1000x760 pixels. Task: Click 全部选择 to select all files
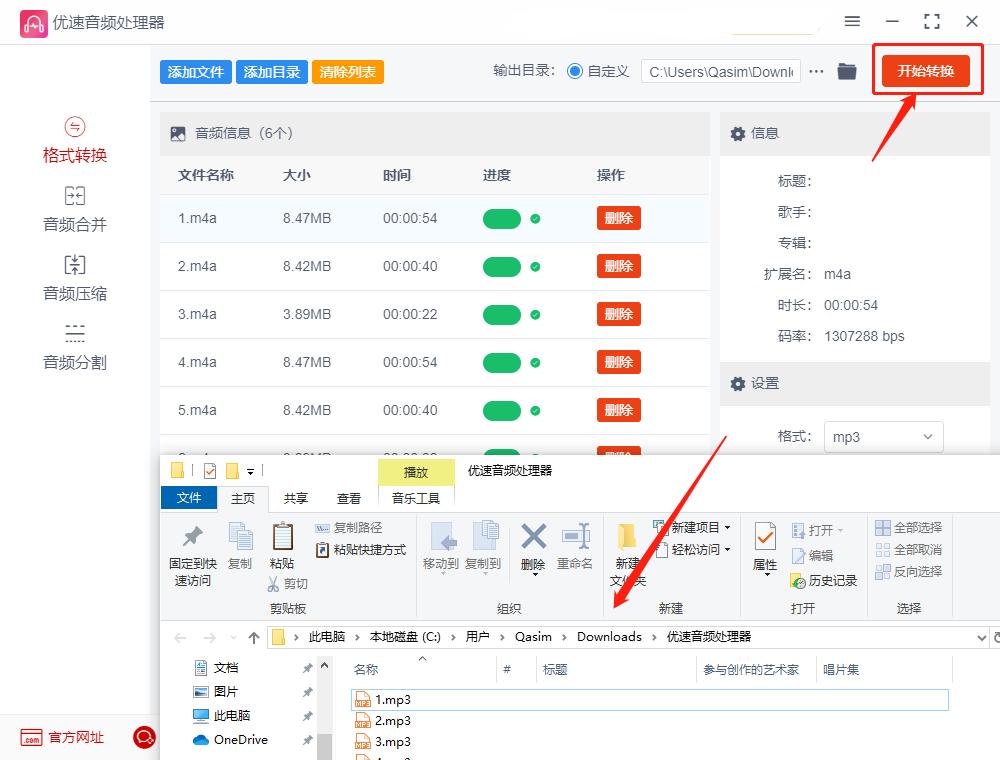point(908,528)
